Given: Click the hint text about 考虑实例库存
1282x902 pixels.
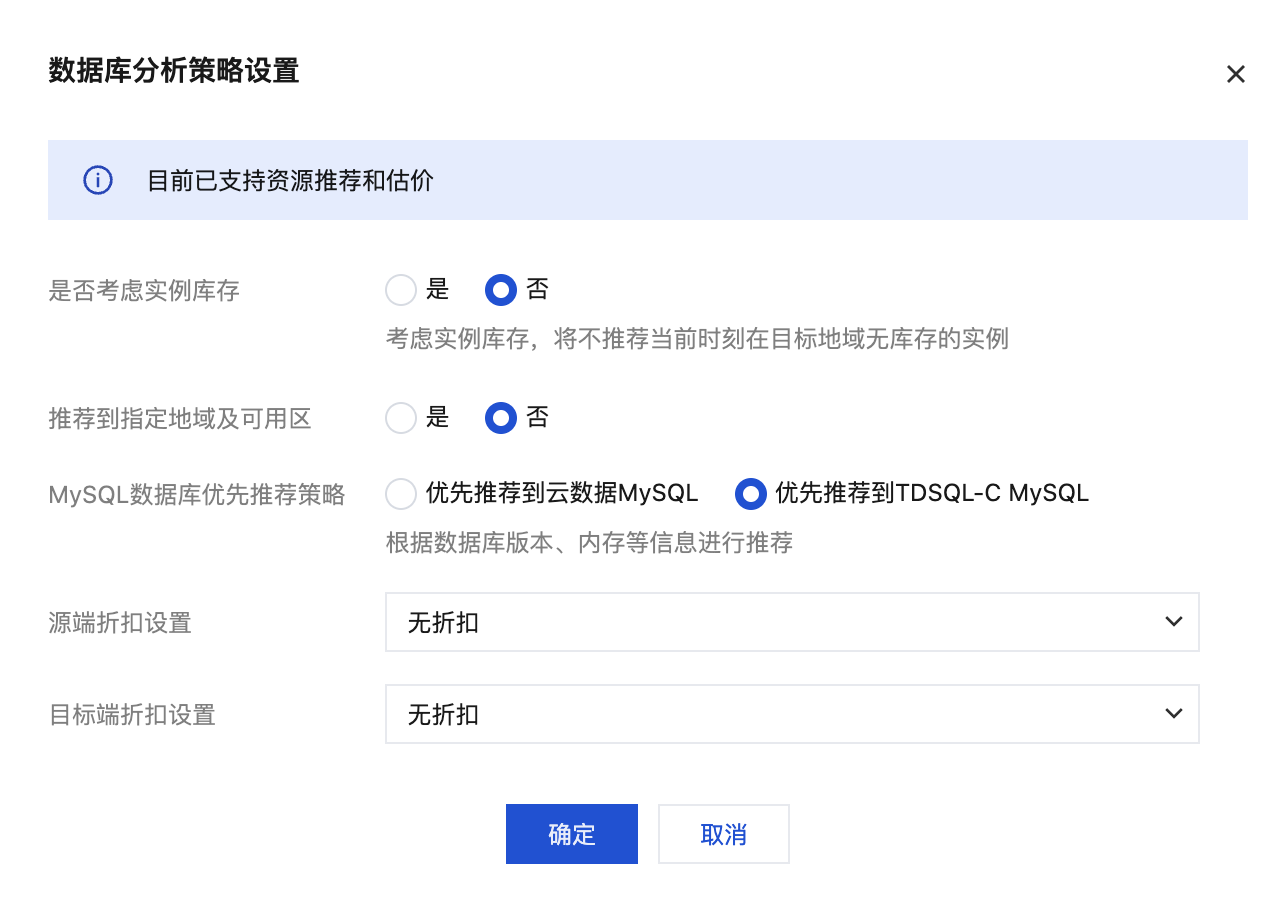Looking at the screenshot, I should pyautogui.click(x=697, y=339).
